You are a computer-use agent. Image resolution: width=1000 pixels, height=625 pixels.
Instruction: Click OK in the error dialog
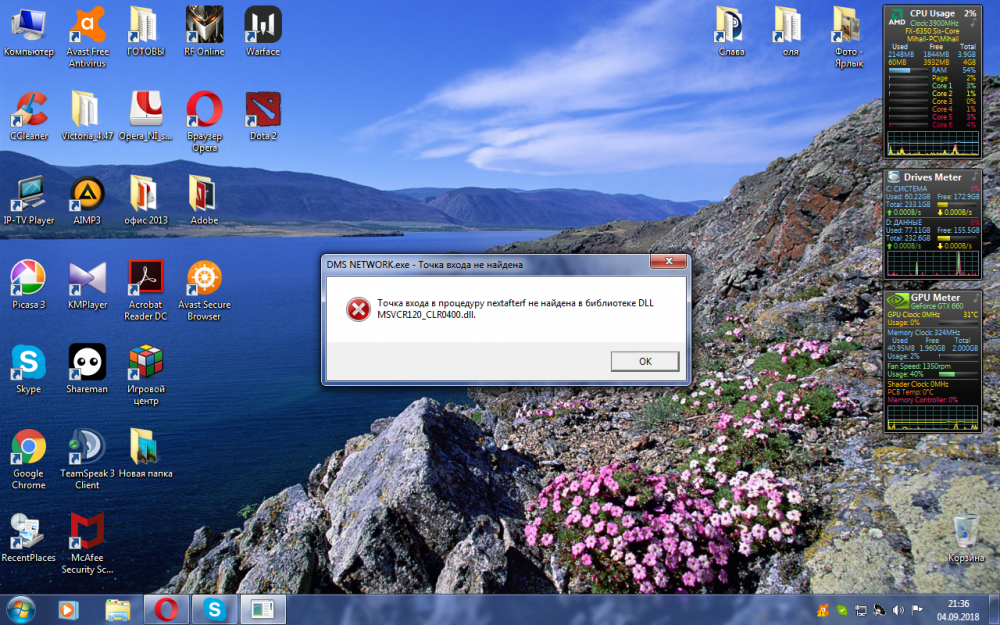click(644, 361)
